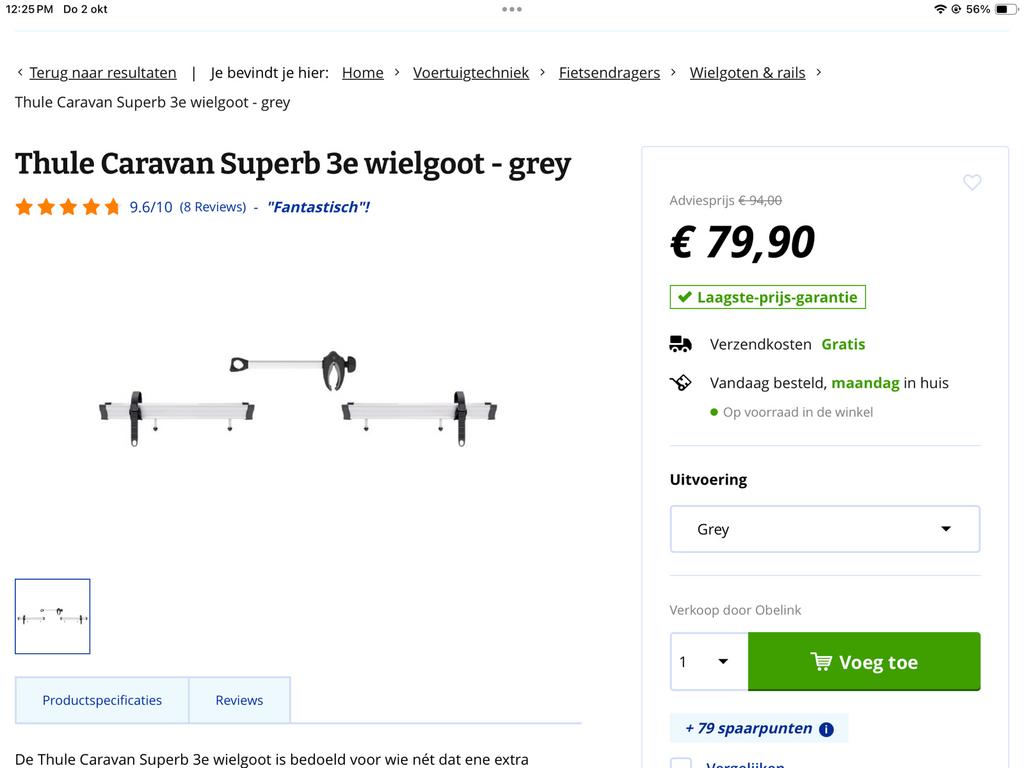Screen dimensions: 1024x768
Task: Click the chevron after Wielgoten & rails
Action: tap(818, 72)
